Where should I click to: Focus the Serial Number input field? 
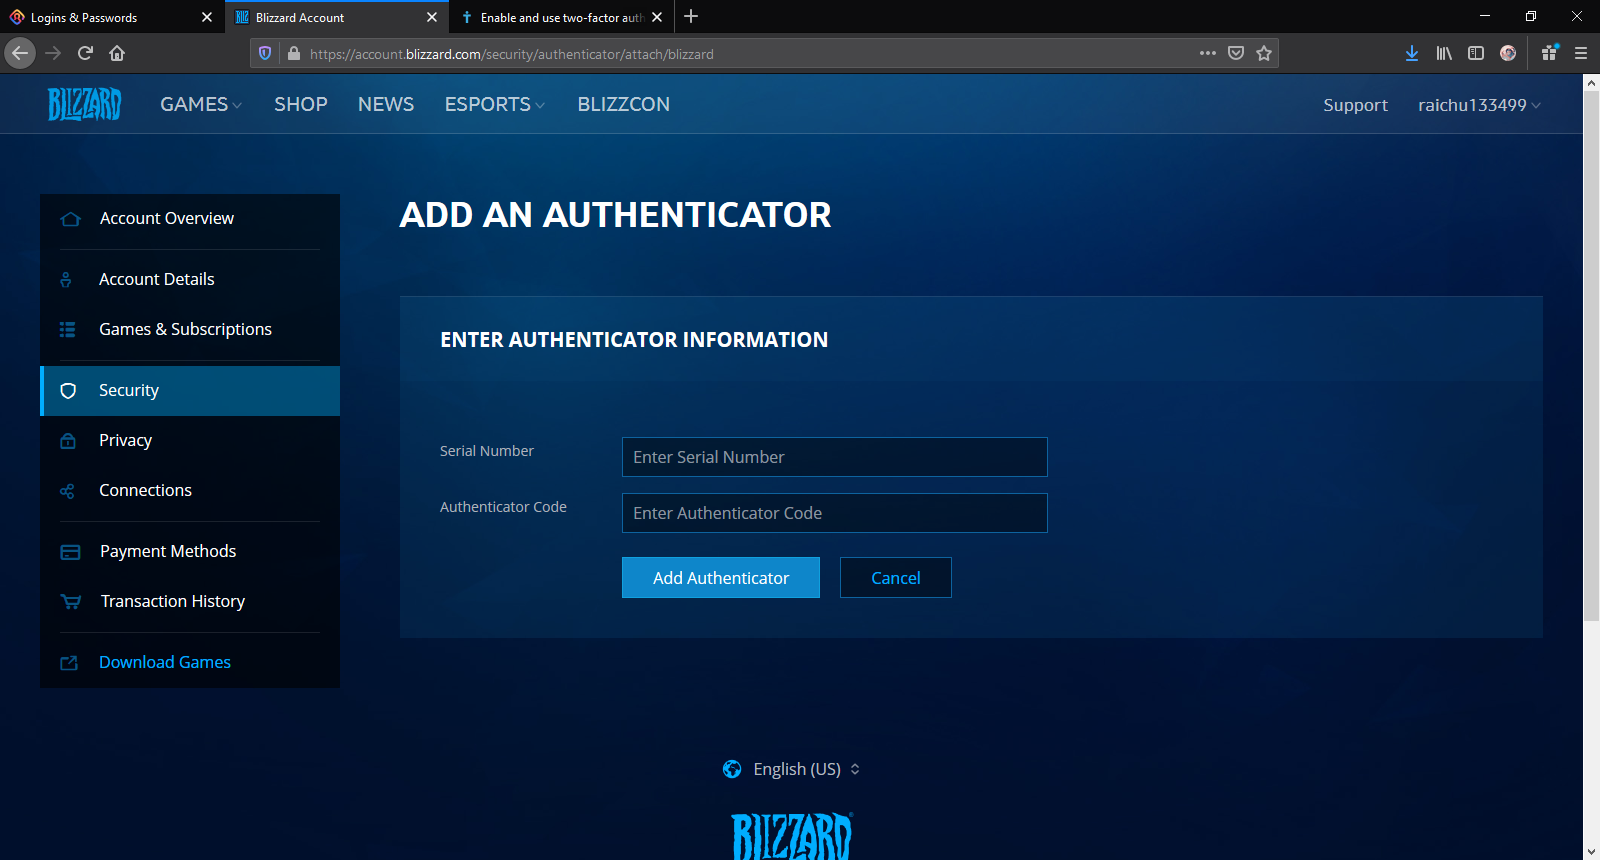point(835,457)
